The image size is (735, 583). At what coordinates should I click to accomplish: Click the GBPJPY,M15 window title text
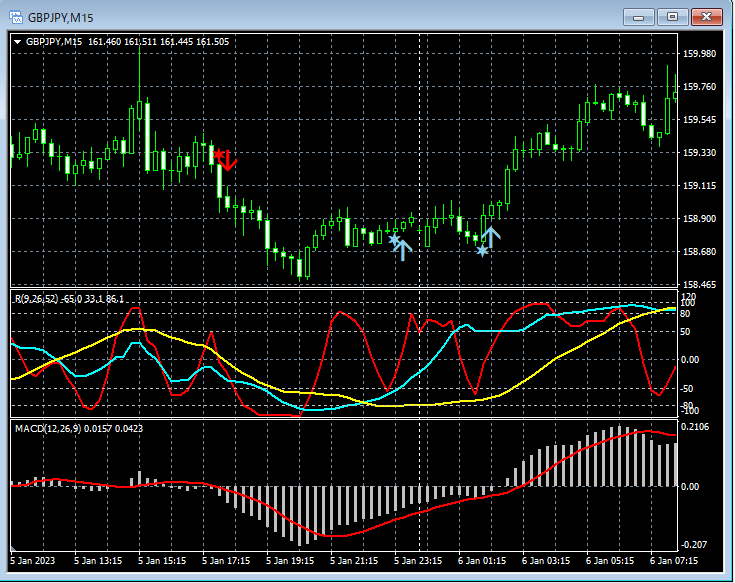(x=60, y=18)
